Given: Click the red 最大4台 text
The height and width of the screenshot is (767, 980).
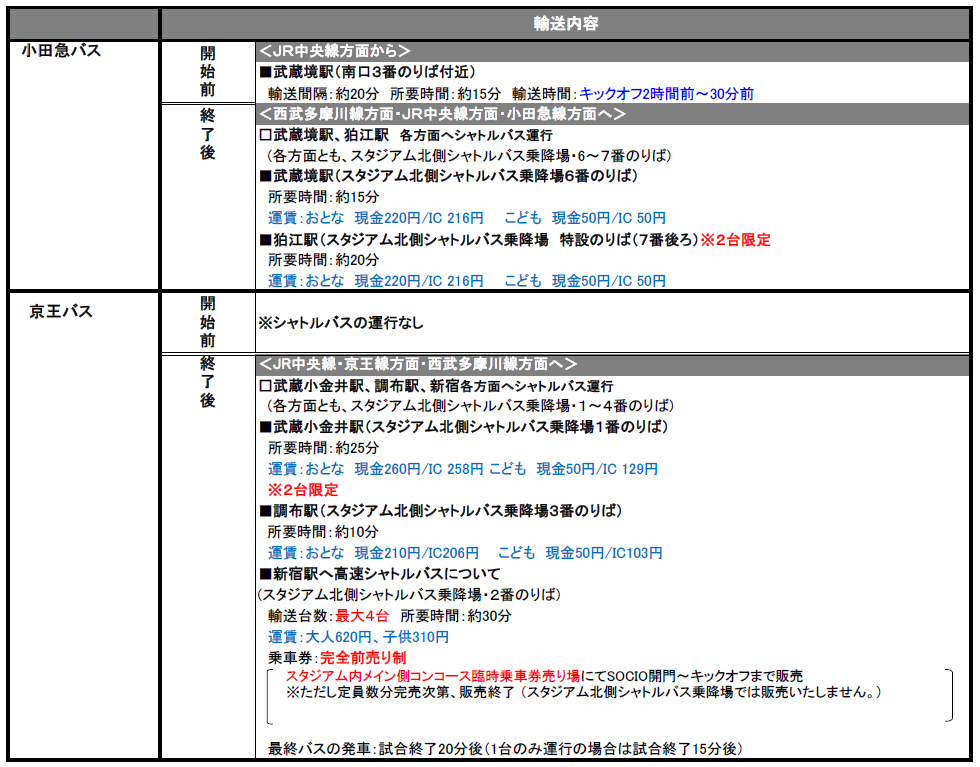Looking at the screenshot, I should click(x=361, y=616).
